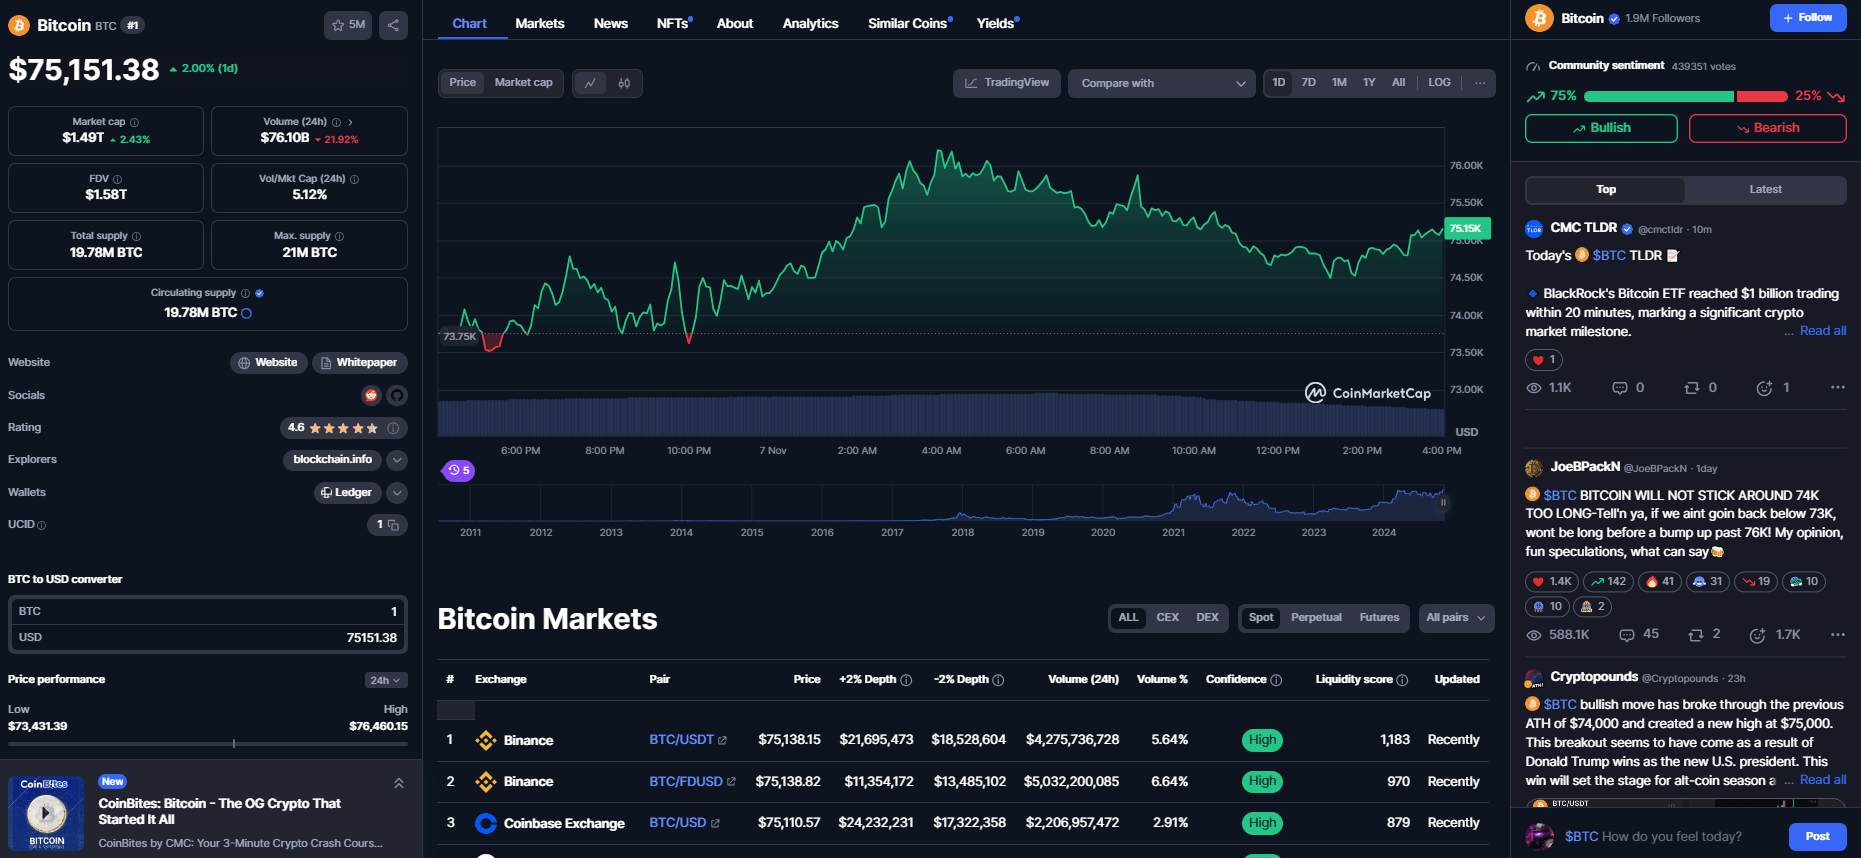Click the BTC amount converter field
The height and width of the screenshot is (858, 1861).
208,611
